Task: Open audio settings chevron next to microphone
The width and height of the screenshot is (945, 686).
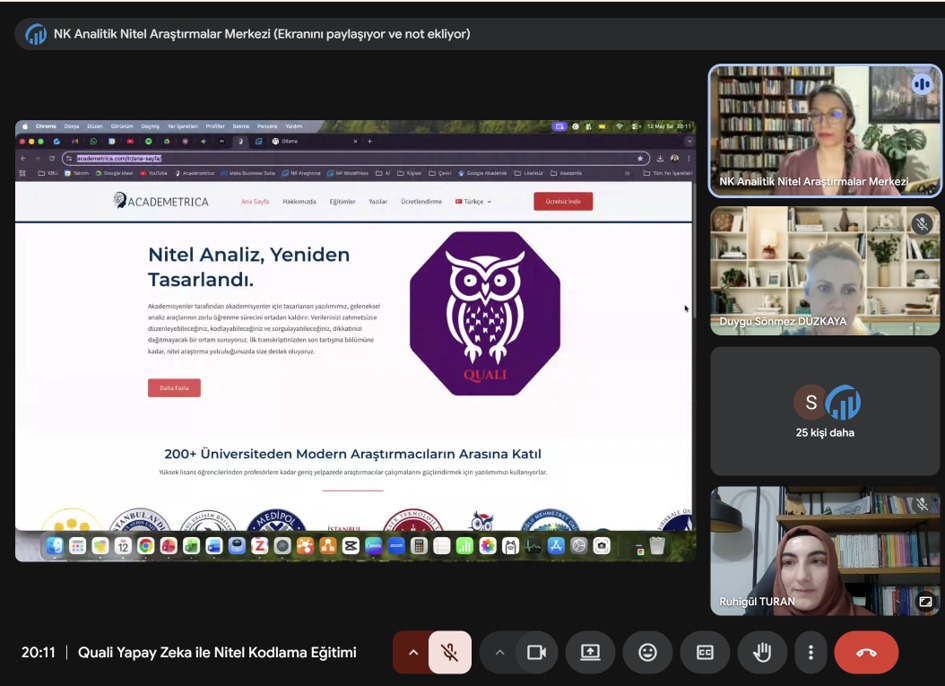Action: point(413,652)
